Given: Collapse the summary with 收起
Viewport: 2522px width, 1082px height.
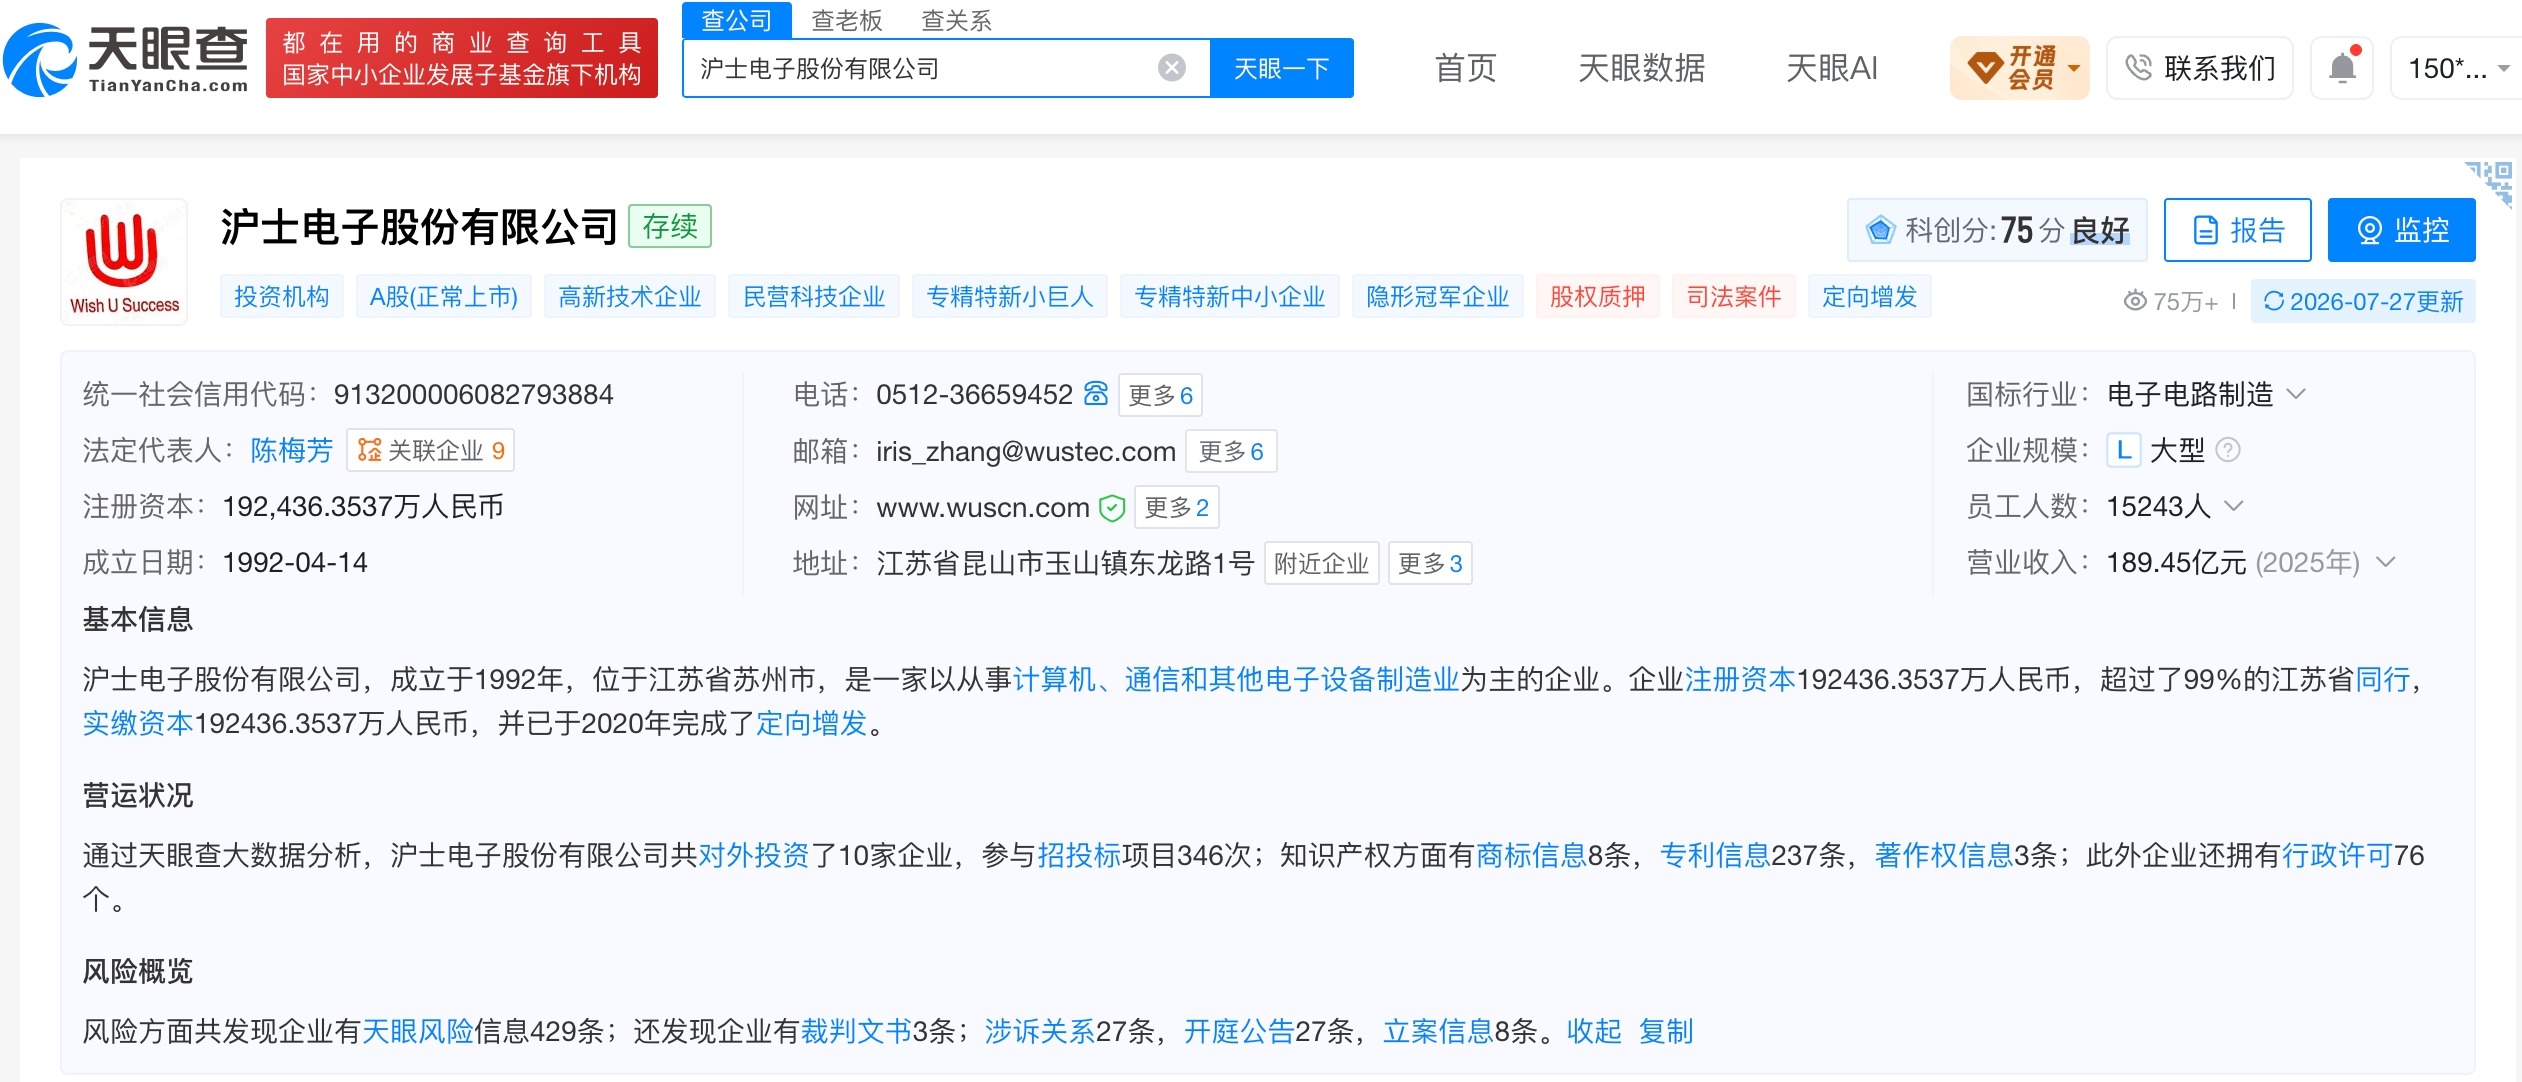Looking at the screenshot, I should click(x=1594, y=1031).
